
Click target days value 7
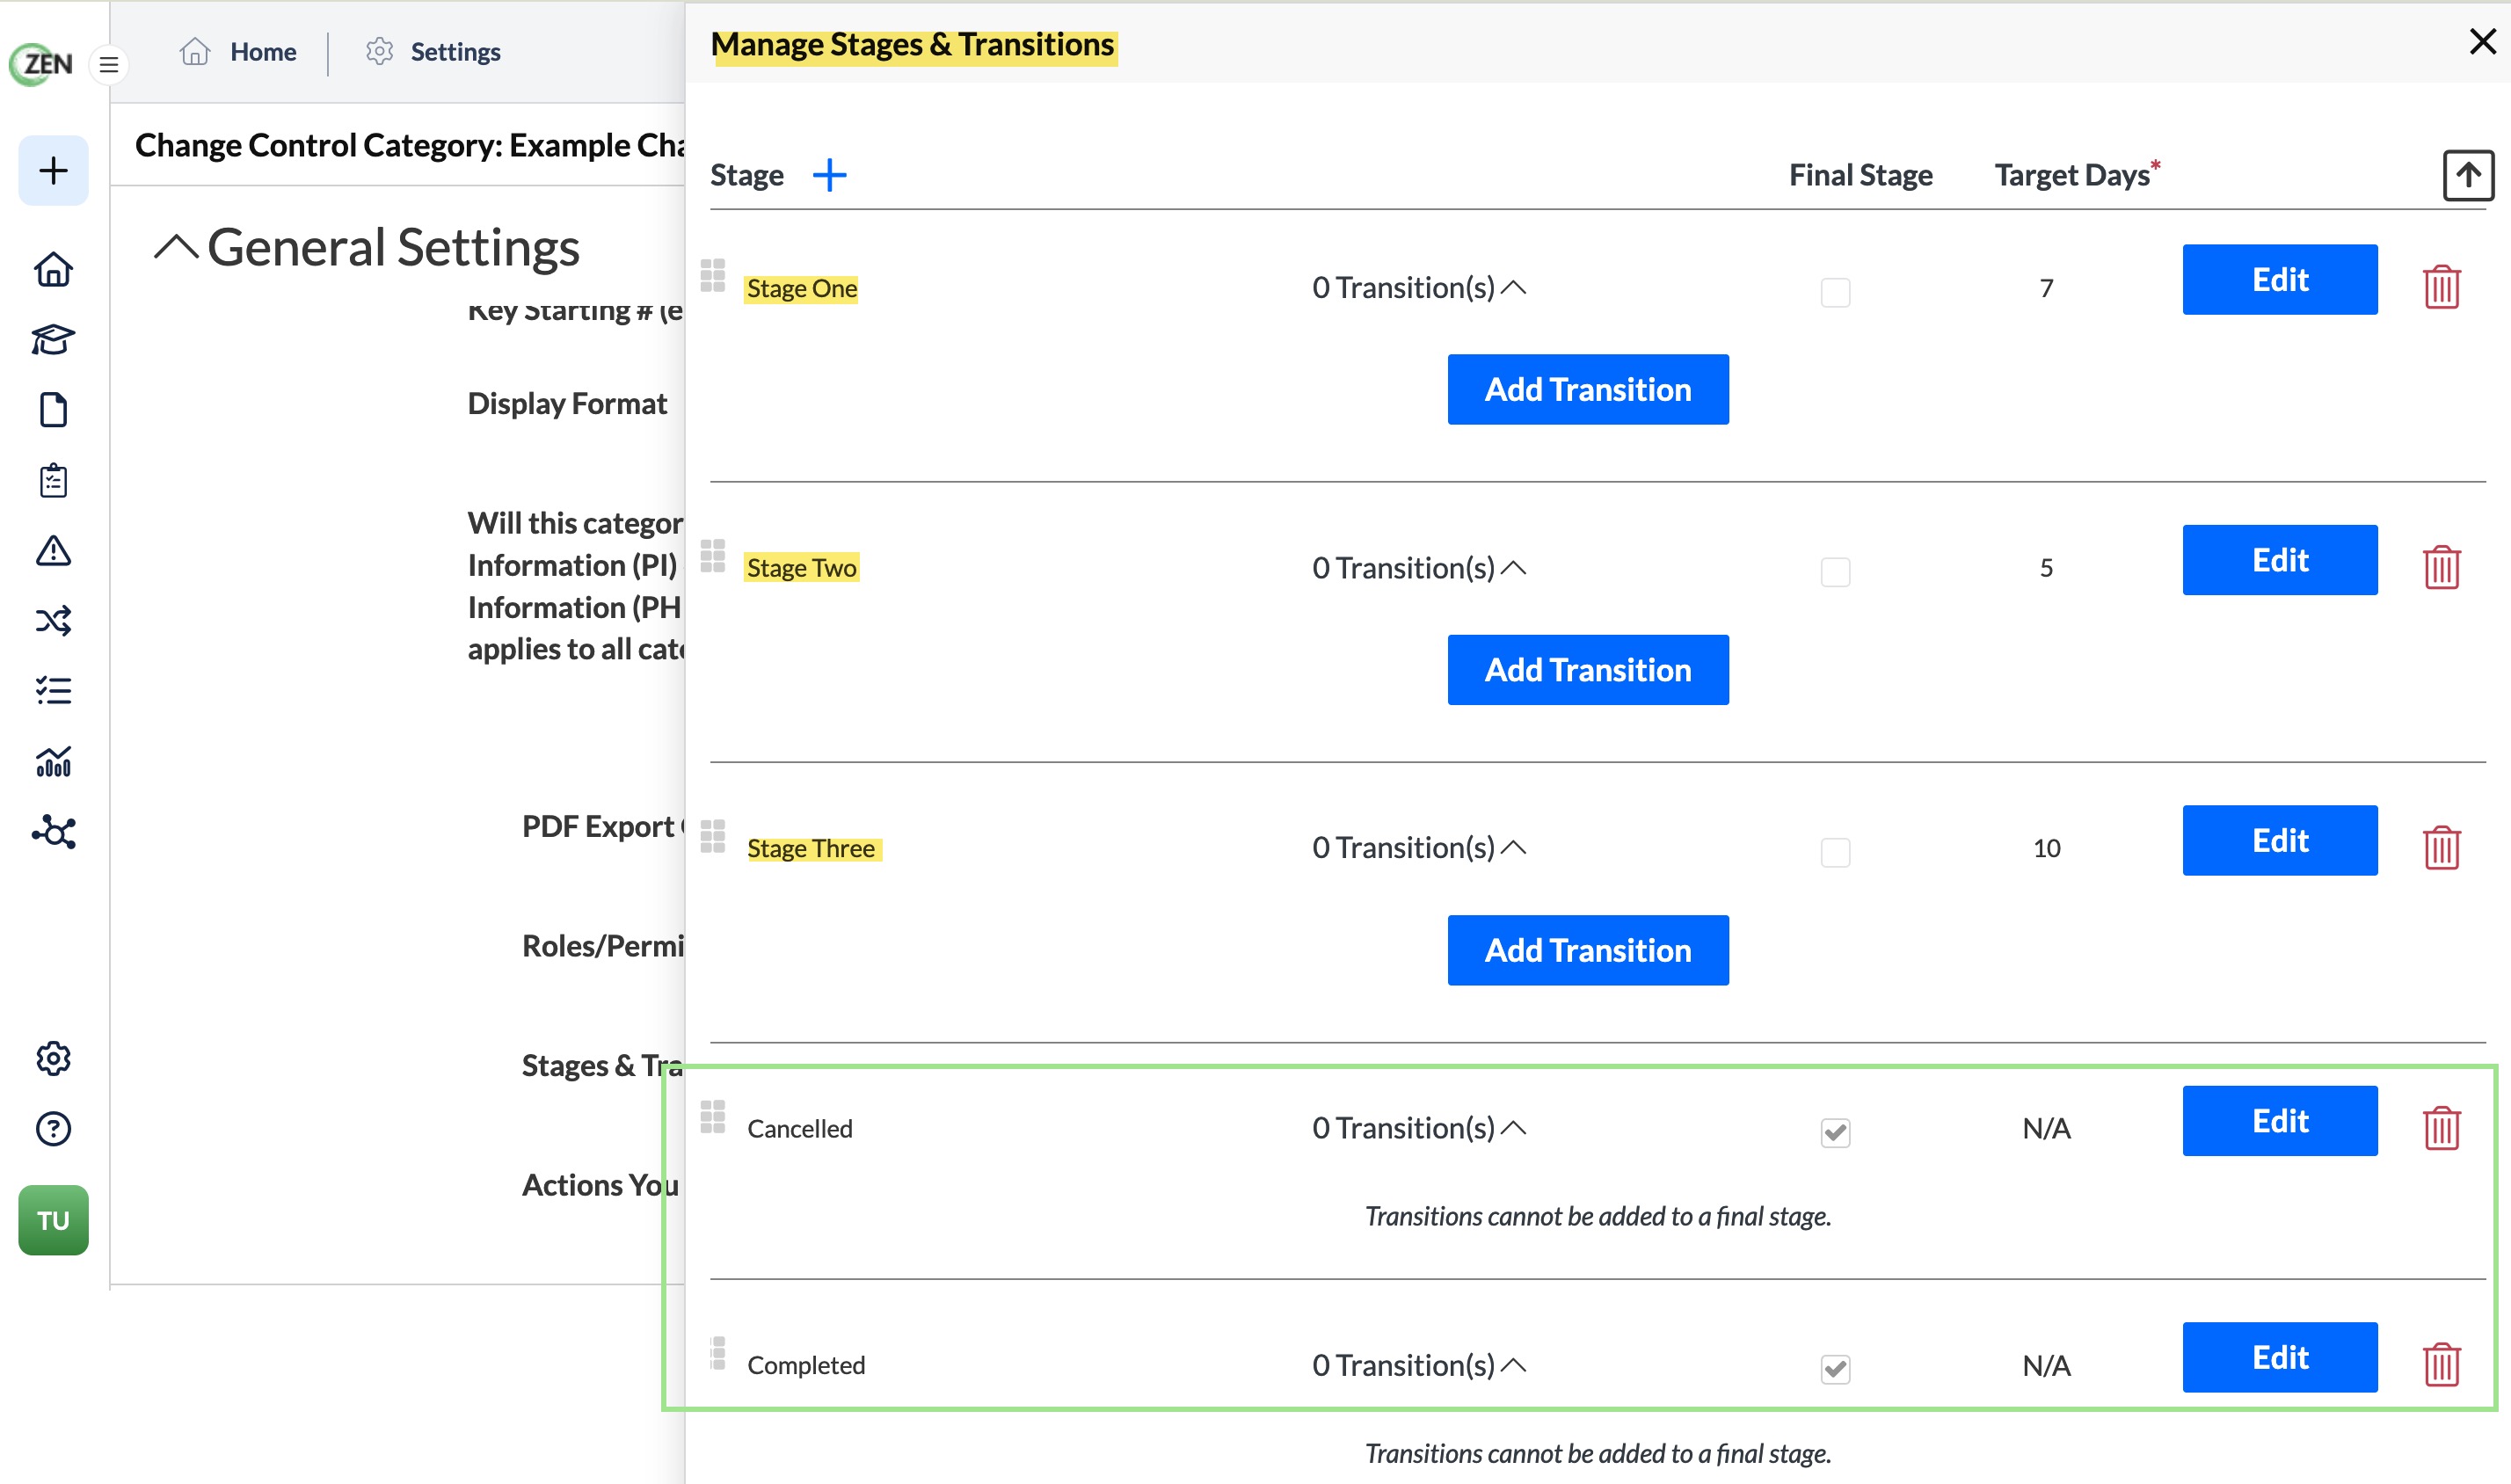point(2046,288)
